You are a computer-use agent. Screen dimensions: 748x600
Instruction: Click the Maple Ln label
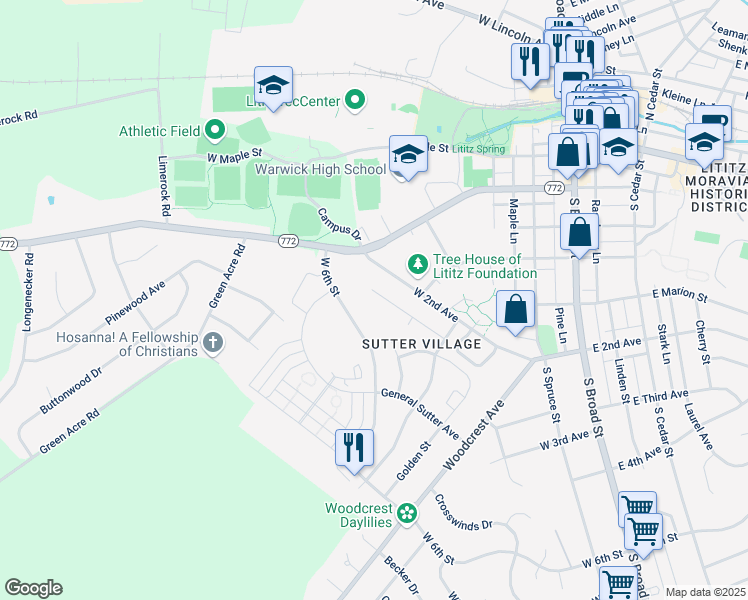pos(513,221)
